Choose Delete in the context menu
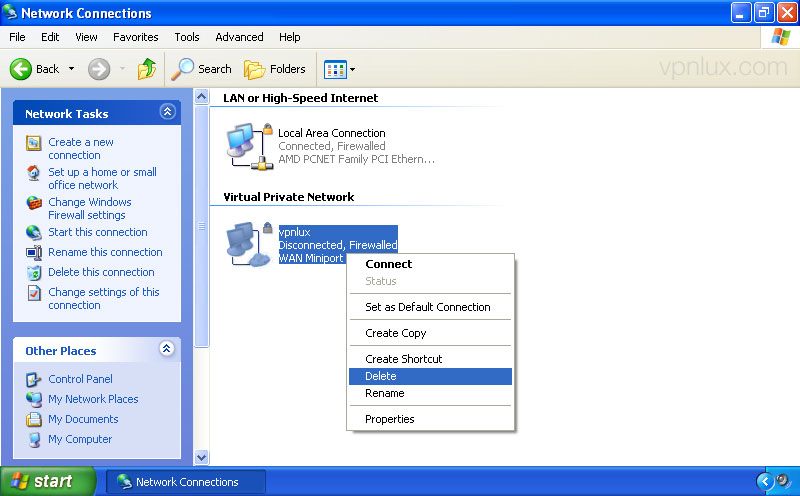 430,377
